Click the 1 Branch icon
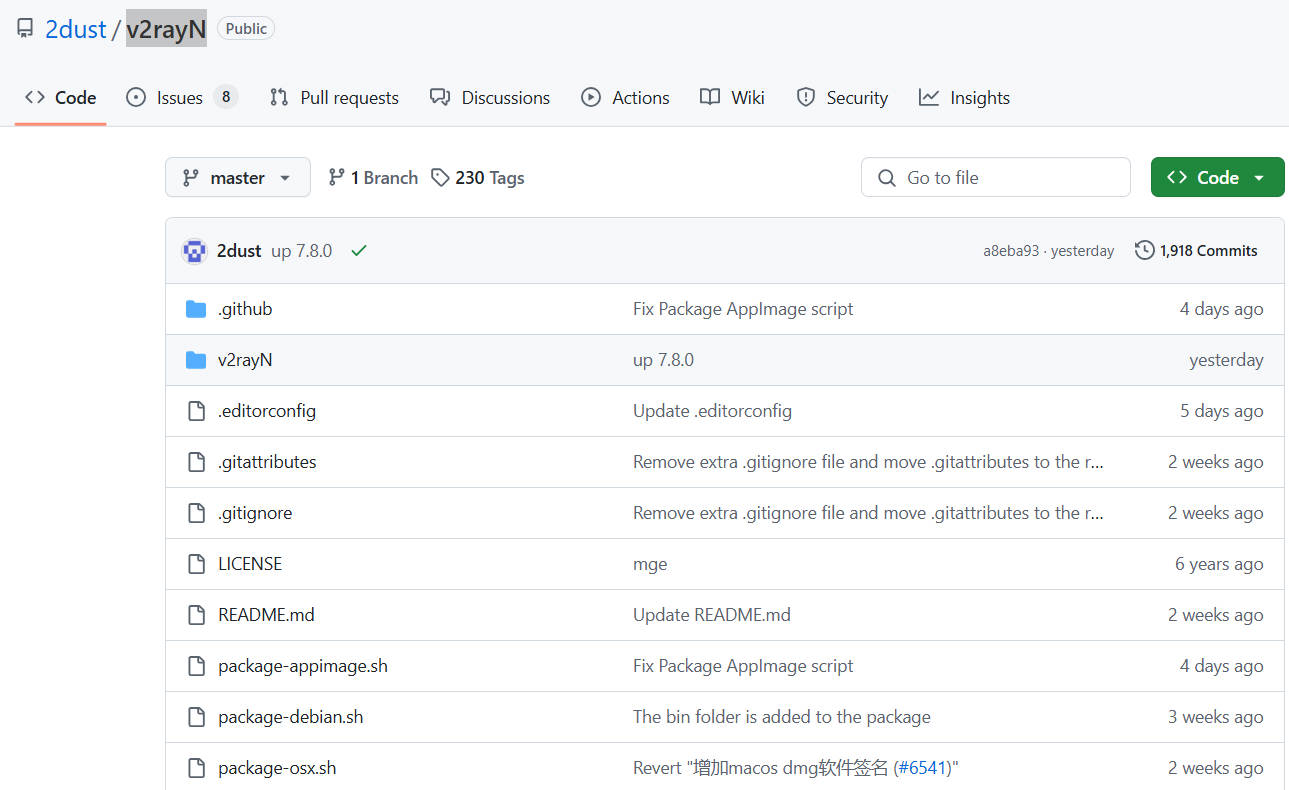Image resolution: width=1289 pixels, height=790 pixels. (337, 178)
